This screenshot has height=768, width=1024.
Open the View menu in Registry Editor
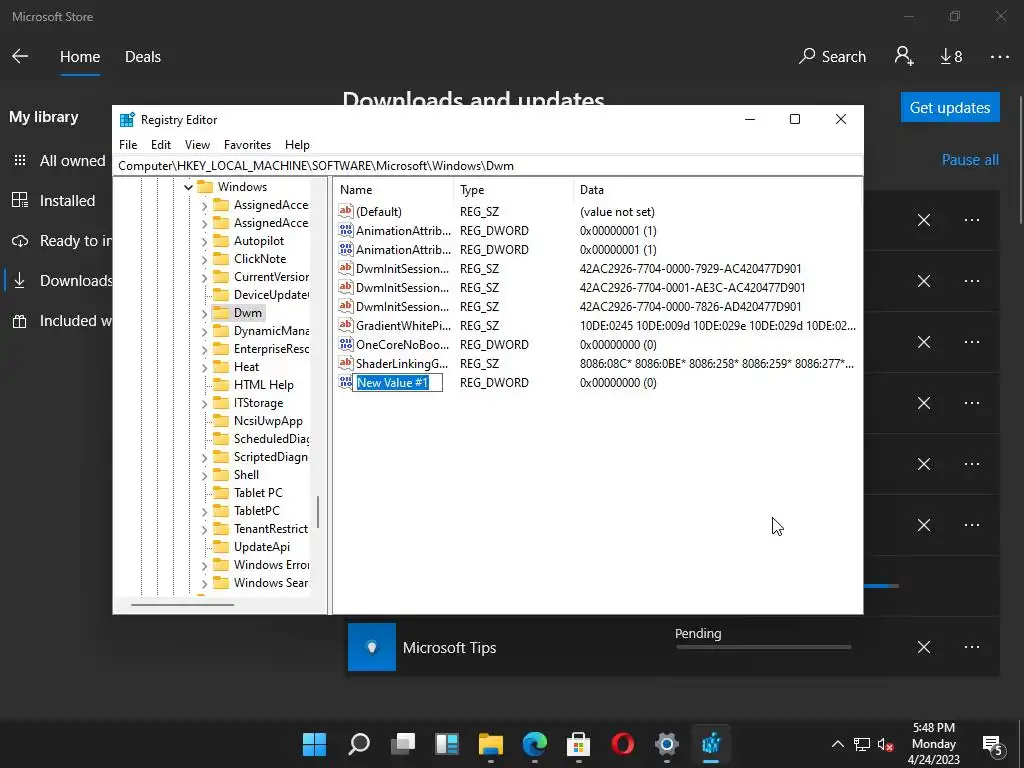point(197,145)
